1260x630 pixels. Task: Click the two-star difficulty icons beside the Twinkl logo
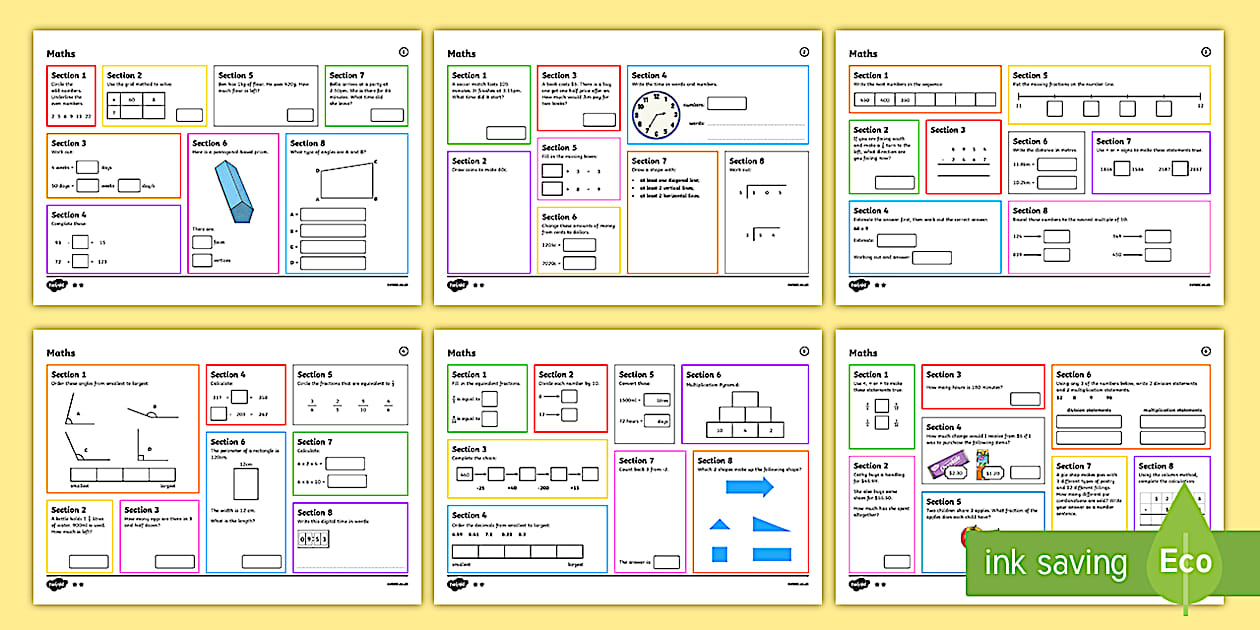(x=77, y=284)
